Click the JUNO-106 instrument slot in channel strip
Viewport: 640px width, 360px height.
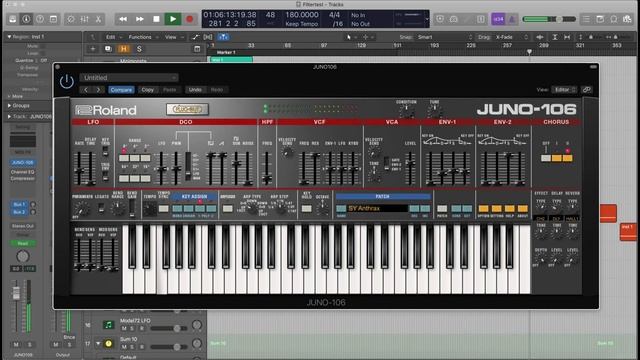point(22,162)
